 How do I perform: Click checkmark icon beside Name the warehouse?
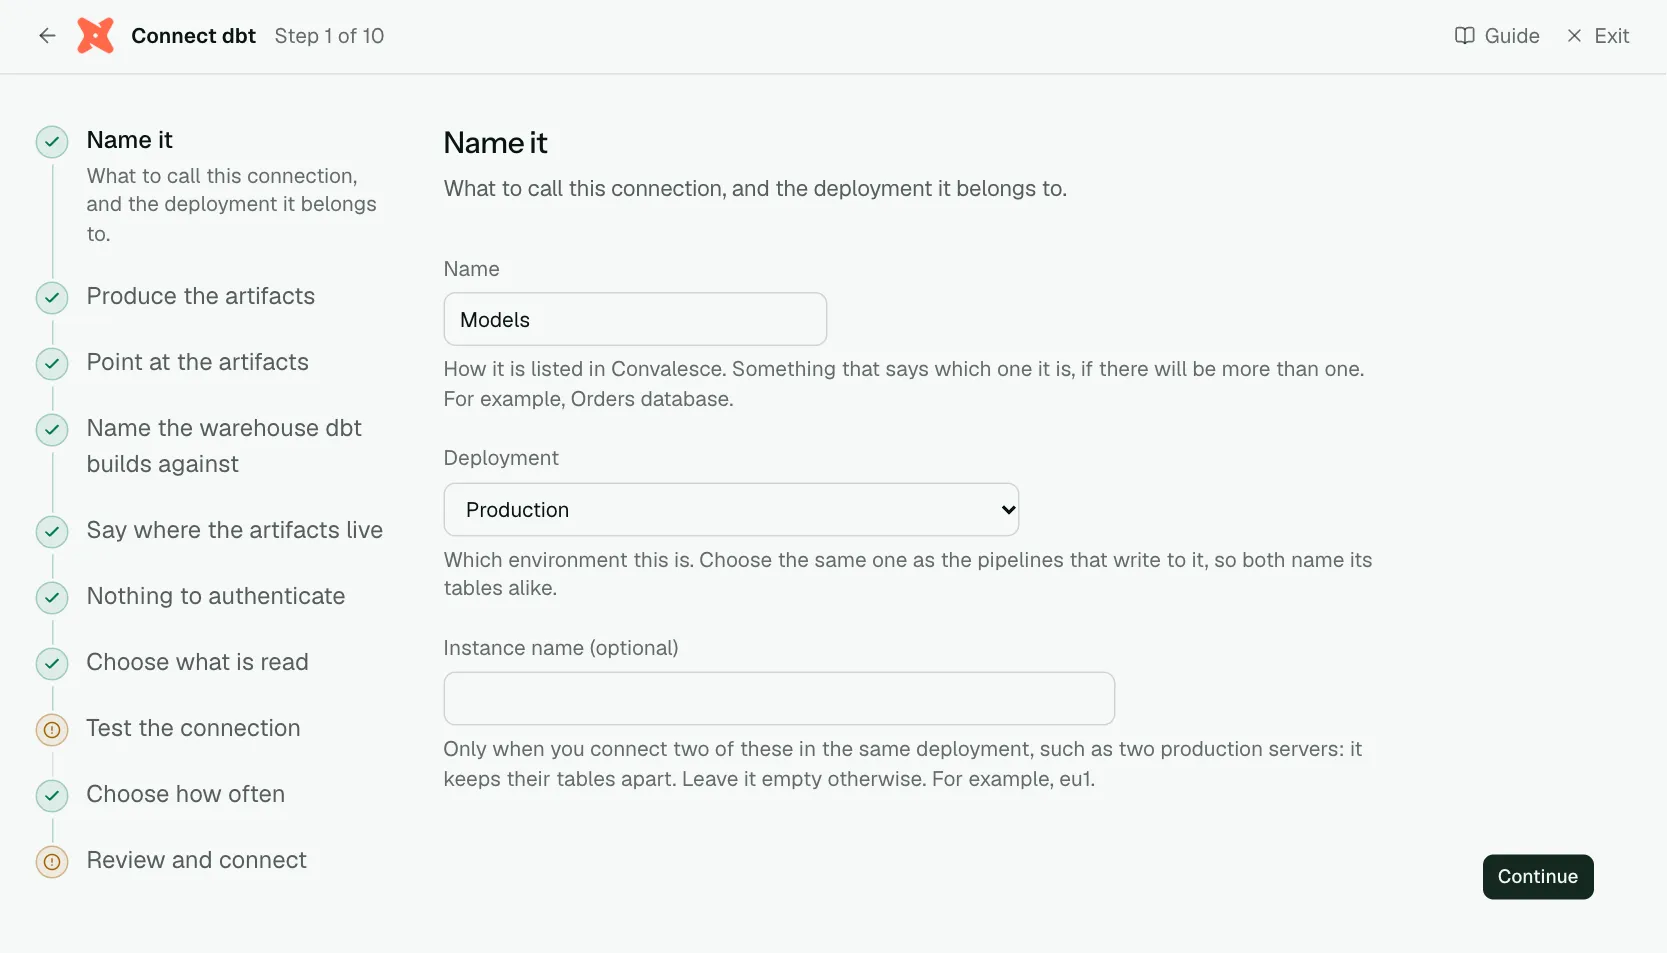[52, 430]
